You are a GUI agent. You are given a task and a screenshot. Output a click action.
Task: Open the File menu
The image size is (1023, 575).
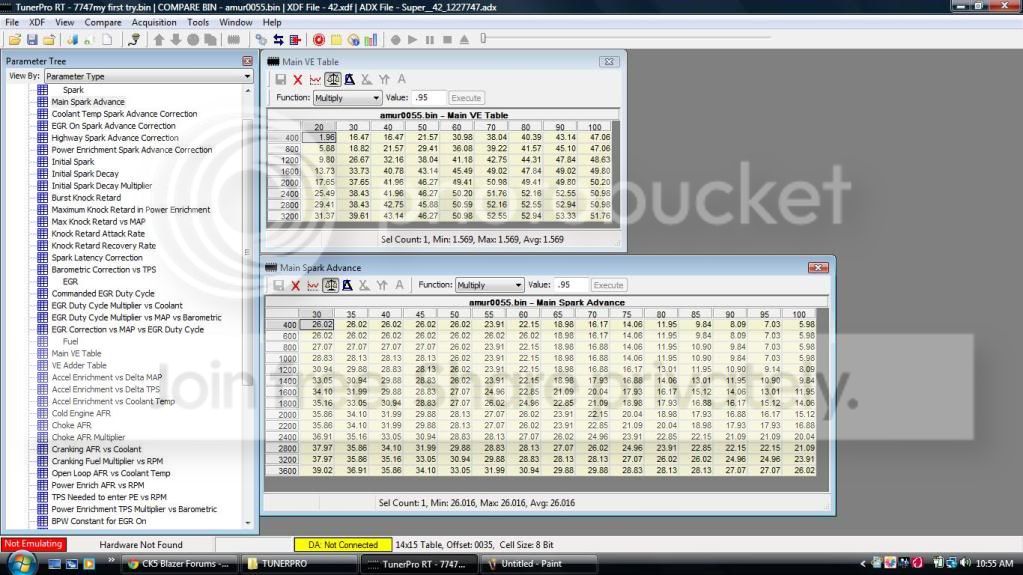pyautogui.click(x=12, y=22)
